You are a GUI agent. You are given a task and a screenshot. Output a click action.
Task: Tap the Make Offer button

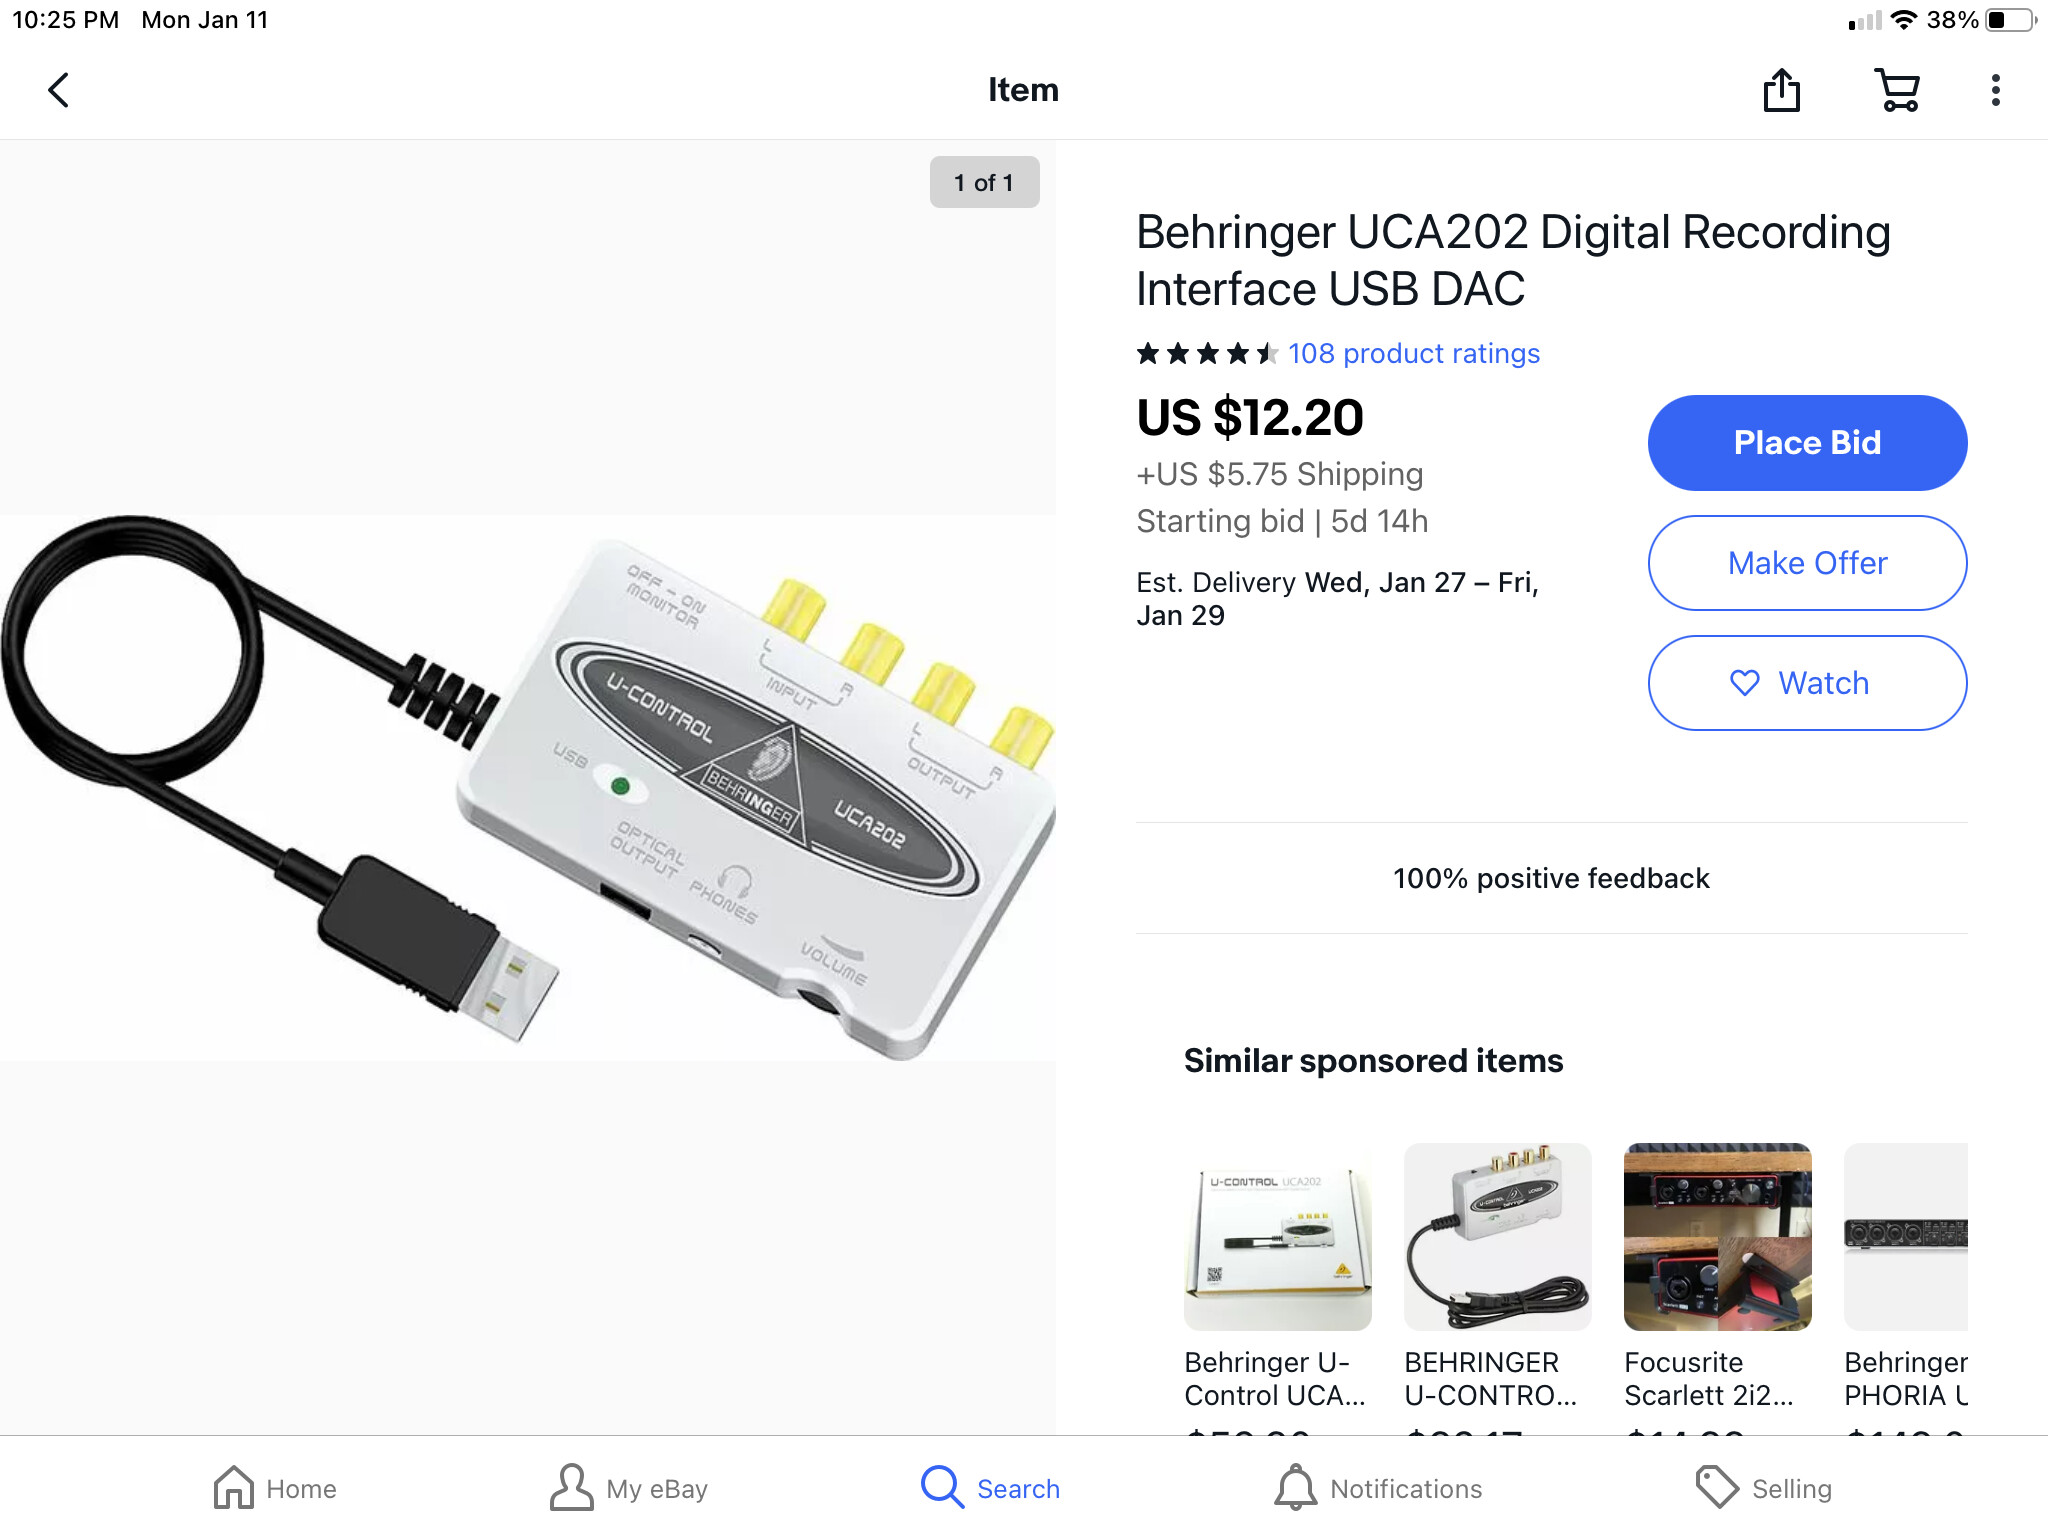[x=1807, y=563]
